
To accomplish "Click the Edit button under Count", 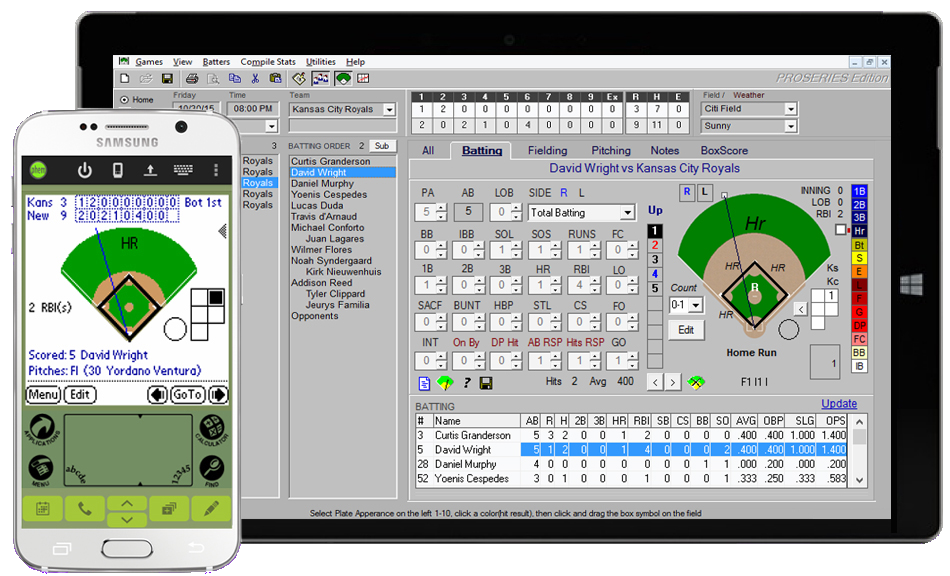I will (x=686, y=330).
